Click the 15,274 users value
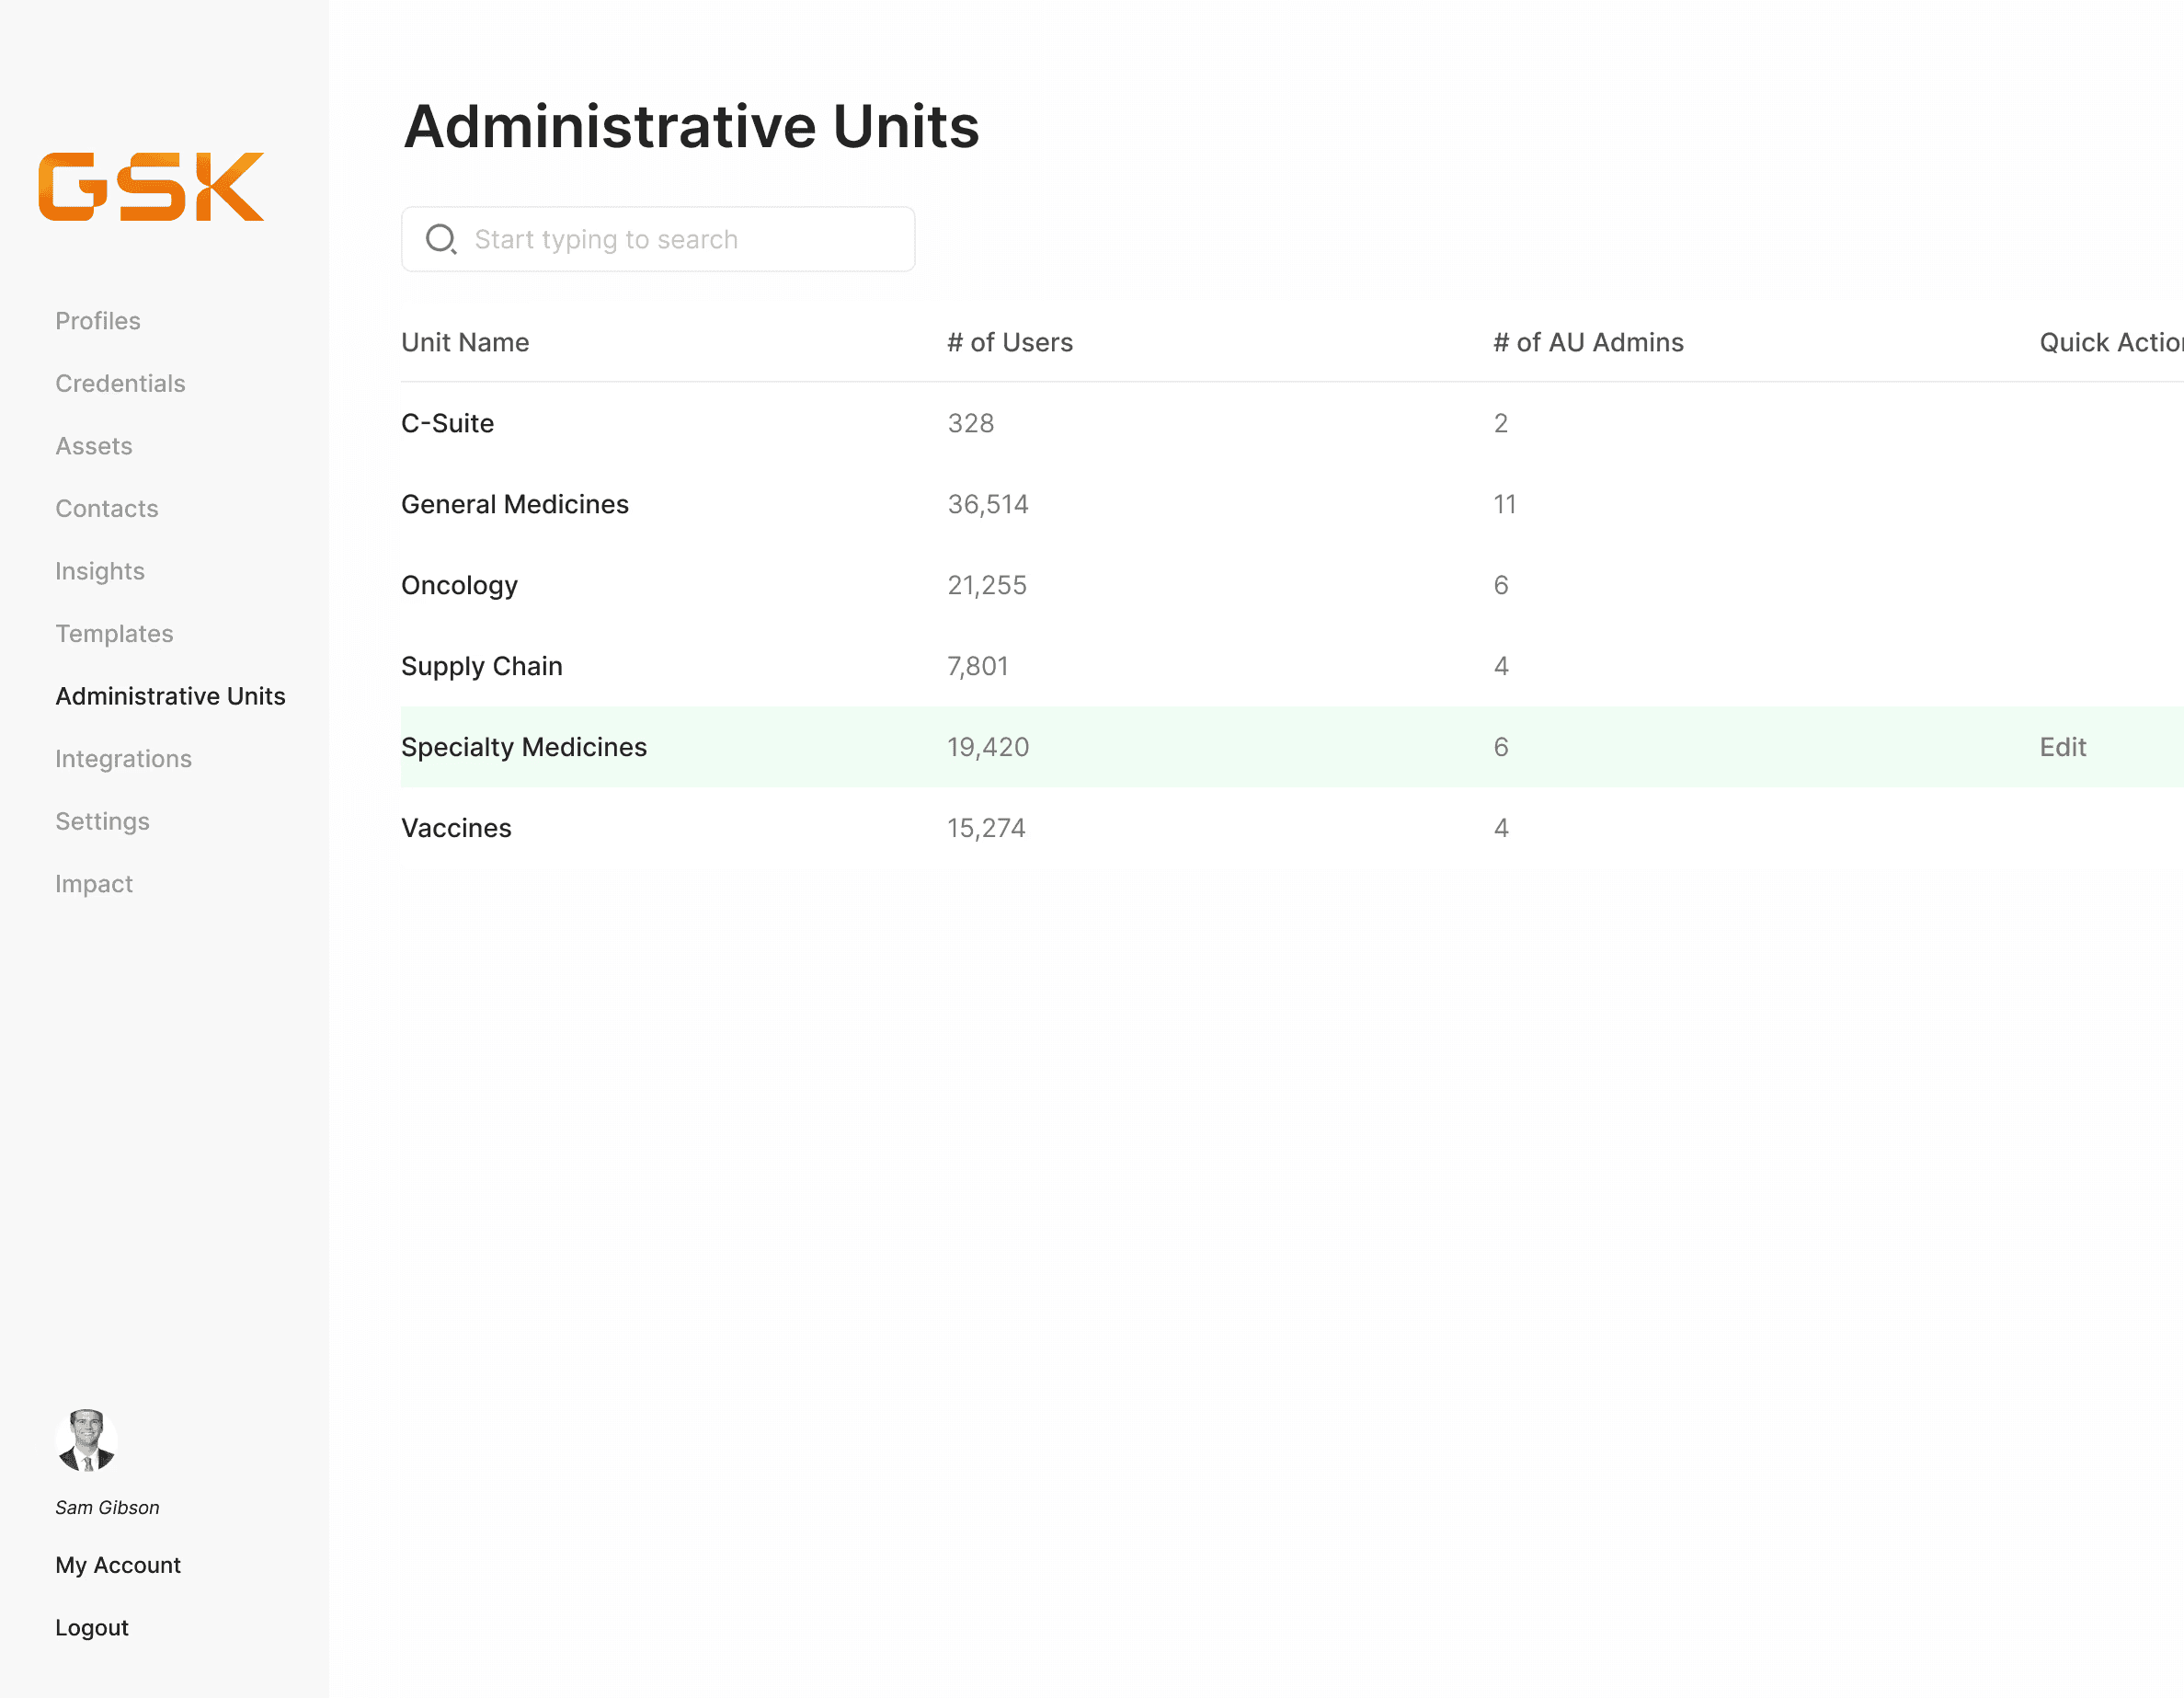Screen dimensions: 2184x1698 click(987, 828)
